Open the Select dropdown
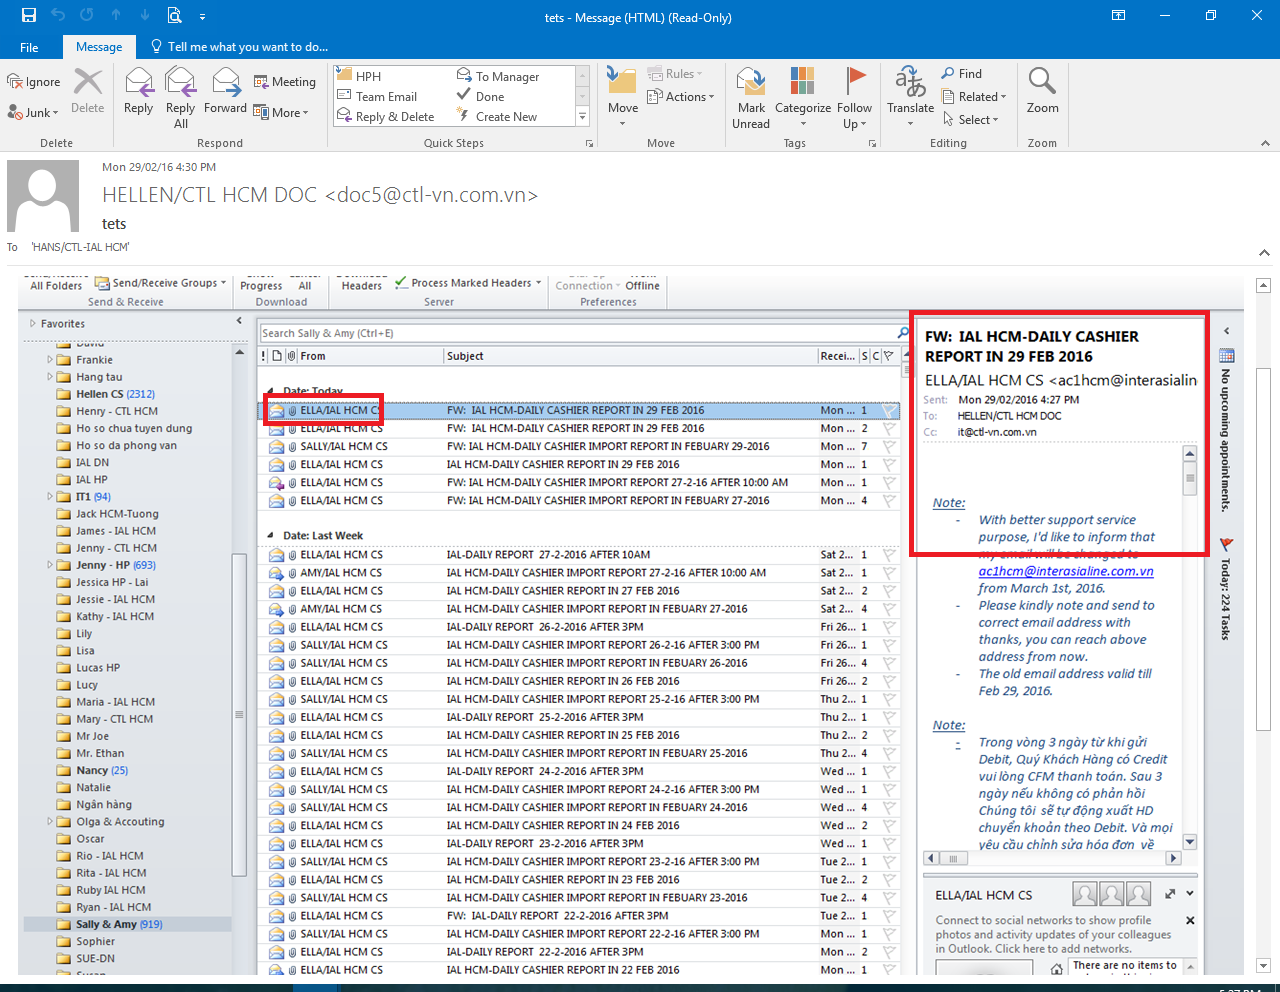This screenshot has width=1280, height=992. (970, 119)
